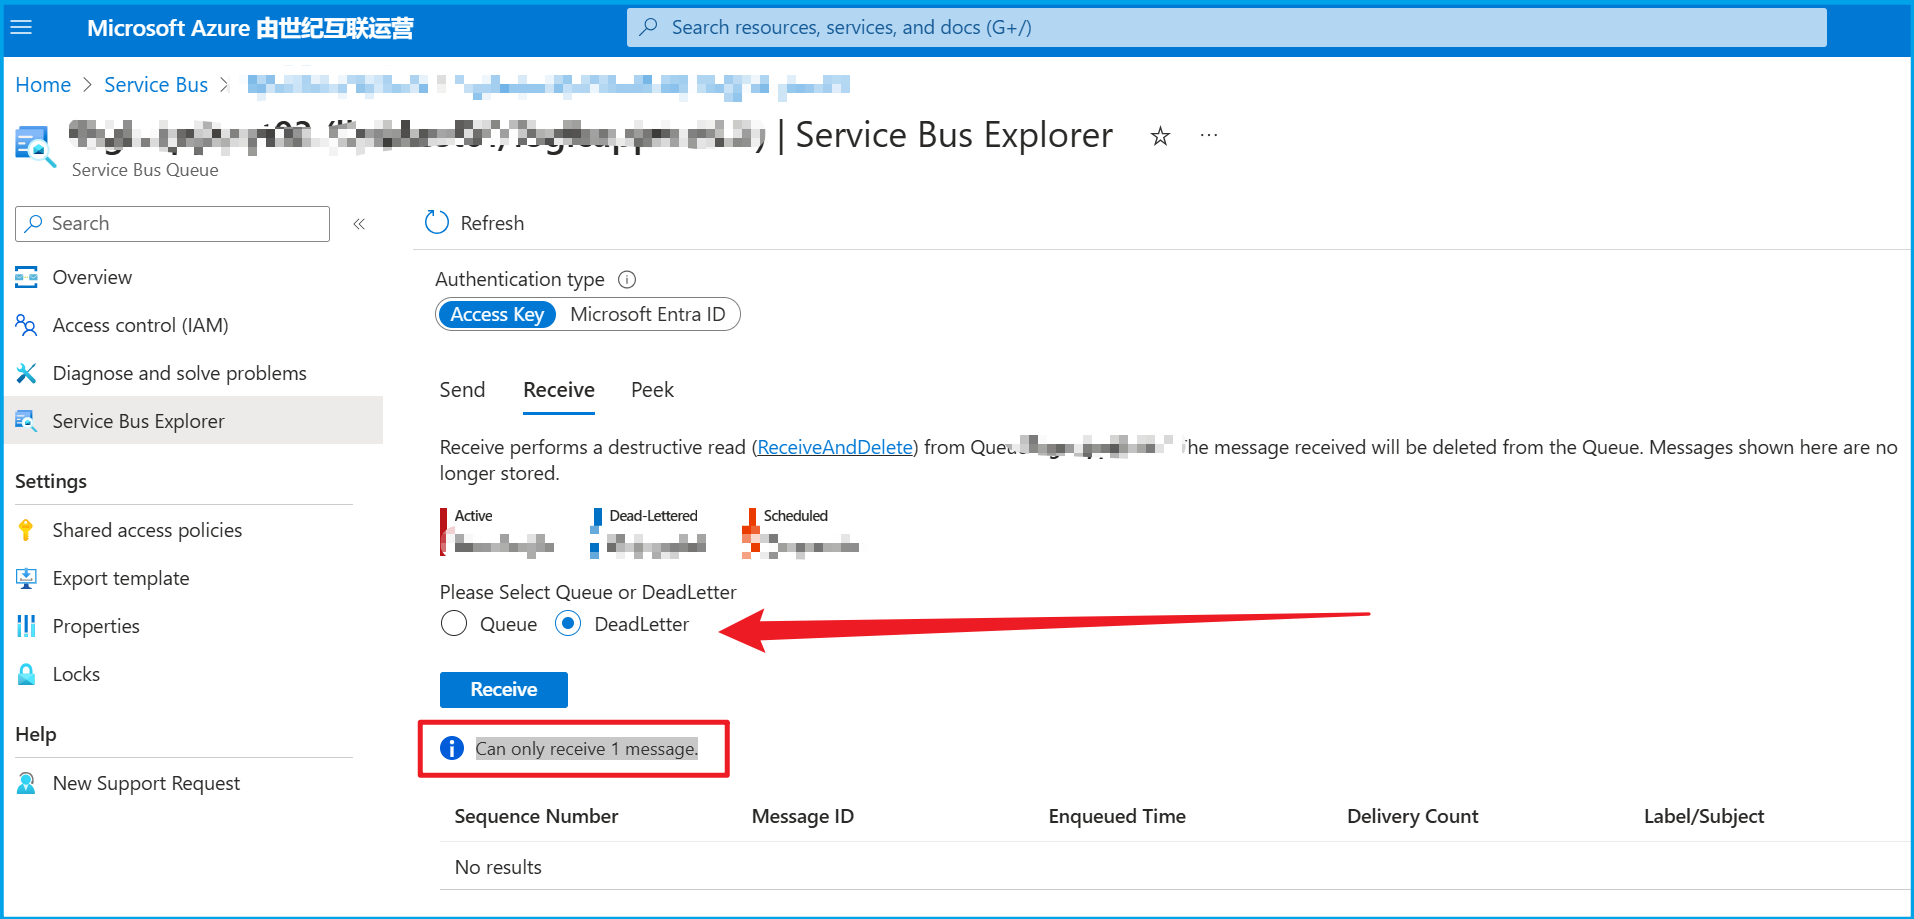1914x919 pixels.
Task: Choose Access Key authentication type
Action: [497, 314]
